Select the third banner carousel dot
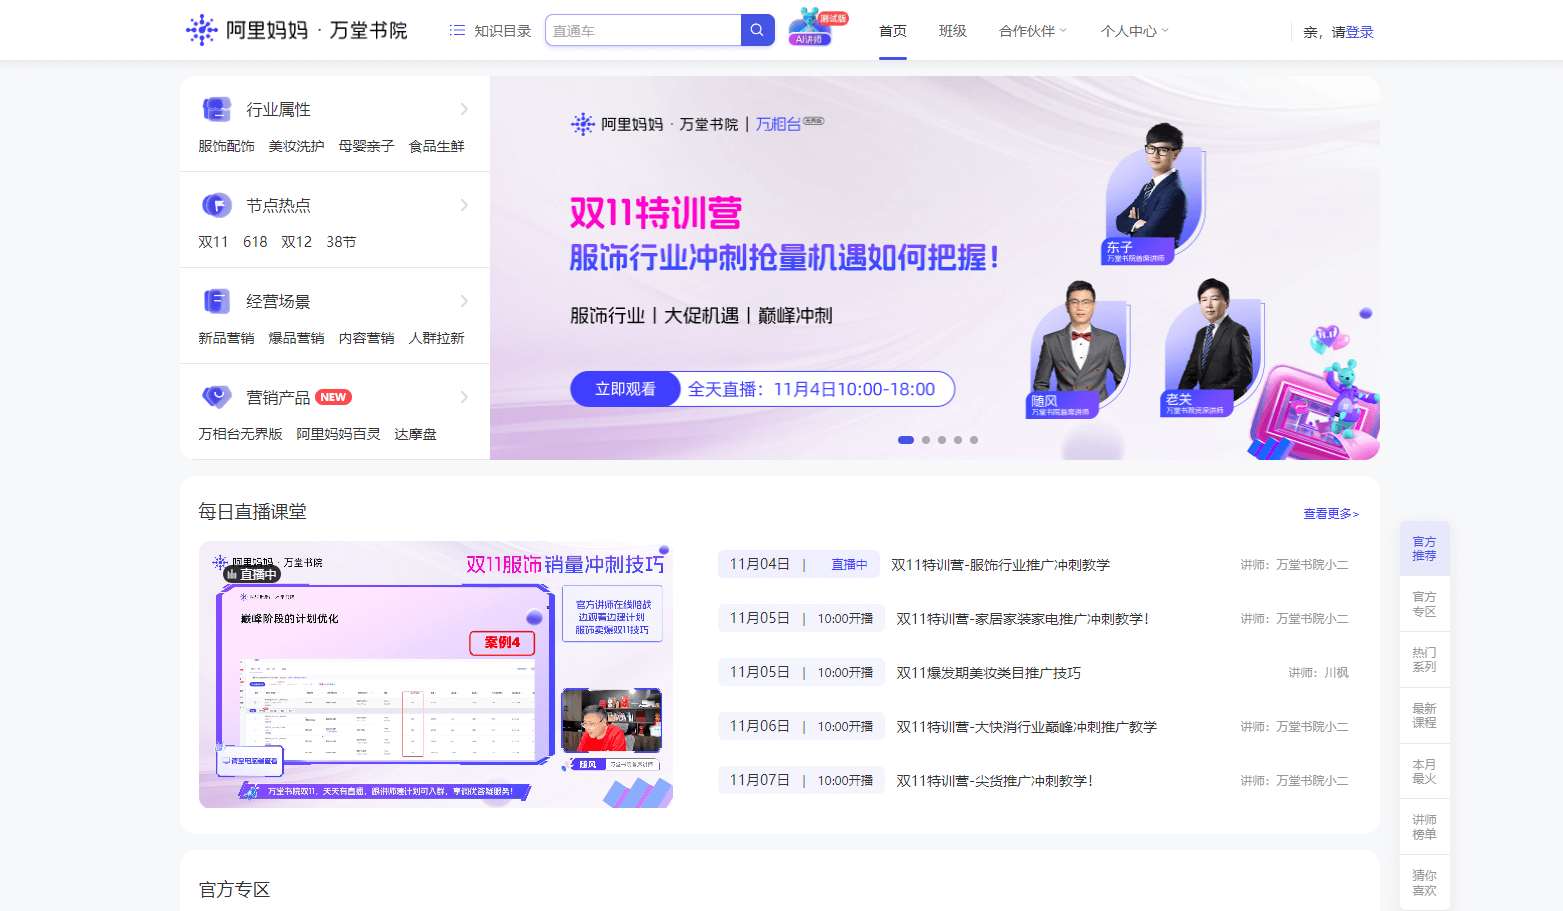 point(942,440)
